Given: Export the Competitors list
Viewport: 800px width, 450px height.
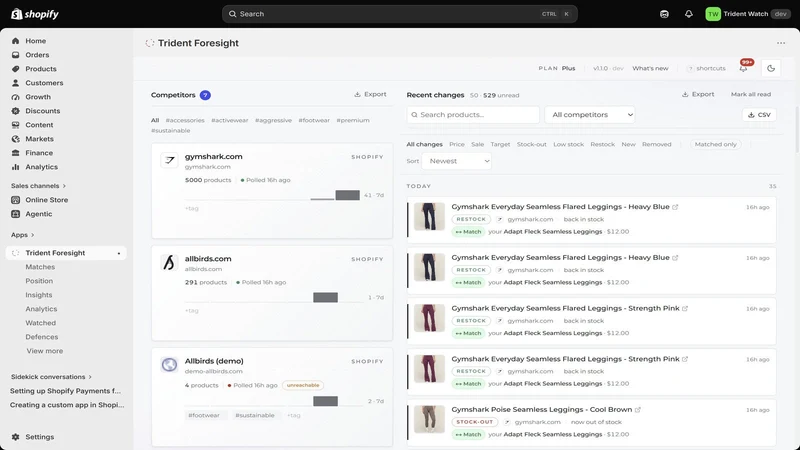Looking at the screenshot, I should [x=370, y=94].
